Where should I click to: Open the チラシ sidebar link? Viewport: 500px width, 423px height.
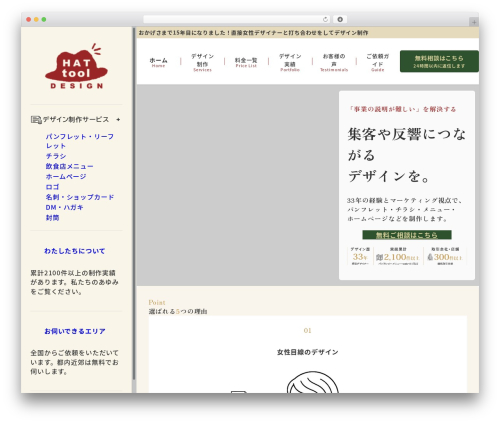click(56, 156)
